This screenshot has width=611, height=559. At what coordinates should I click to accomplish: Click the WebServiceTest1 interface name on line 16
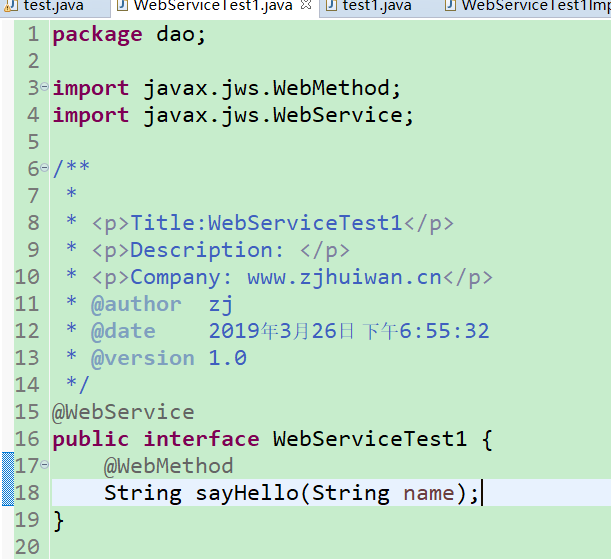(x=370, y=439)
